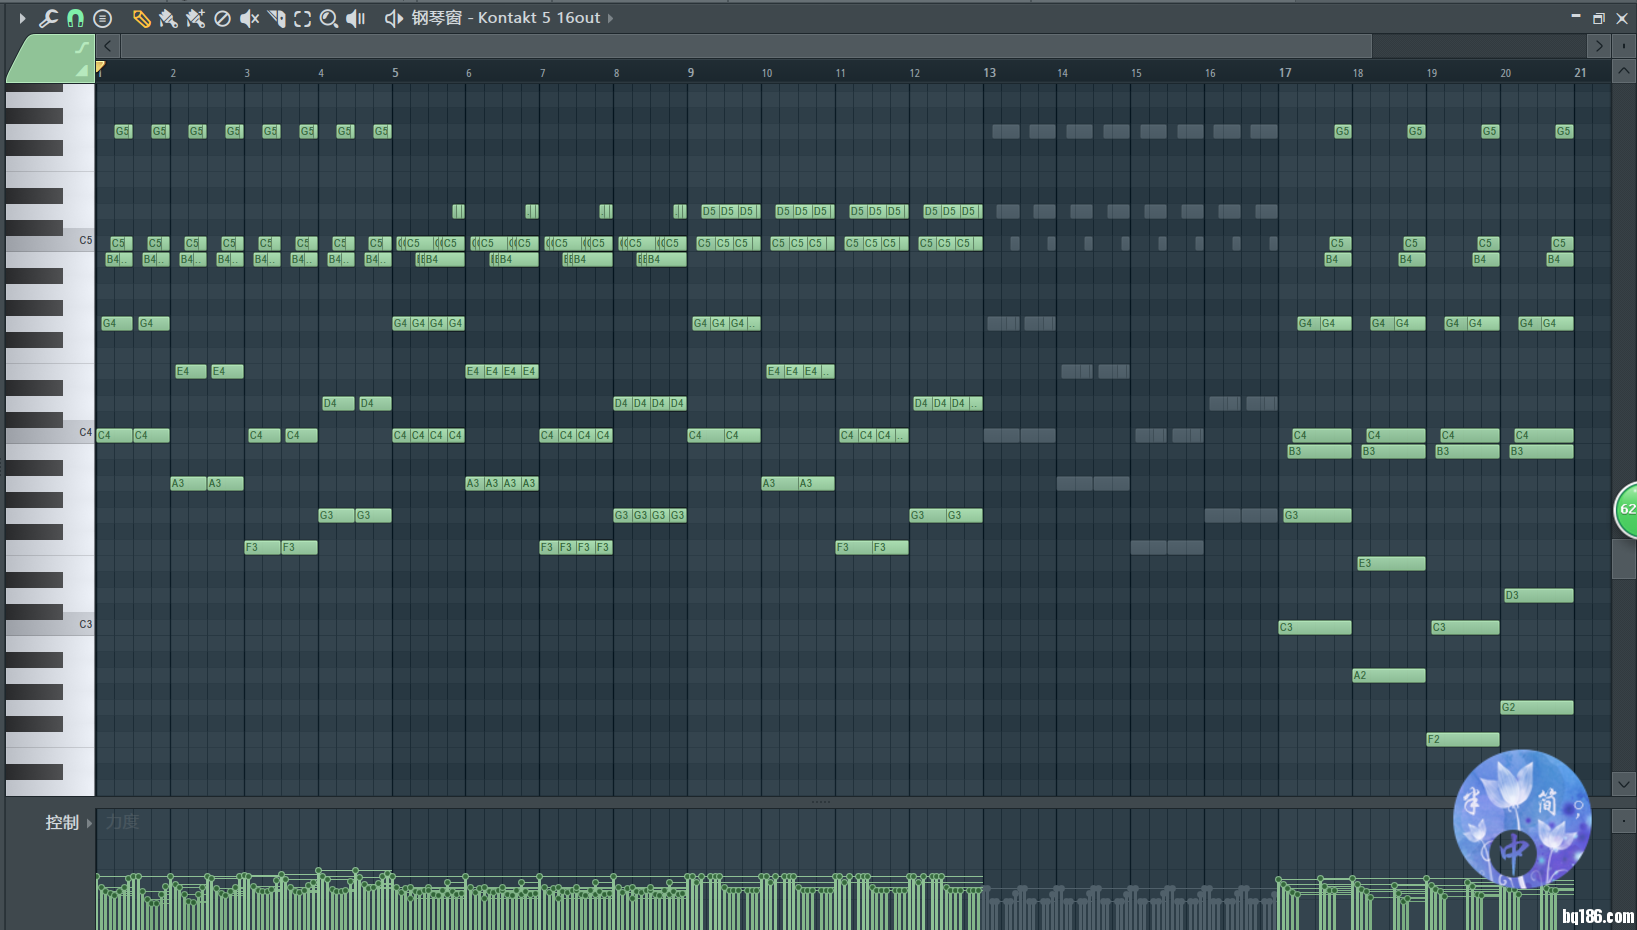This screenshot has height=930, width=1637.
Task: Click arrow after Kontakt 5 16out title
Action: tap(610, 18)
